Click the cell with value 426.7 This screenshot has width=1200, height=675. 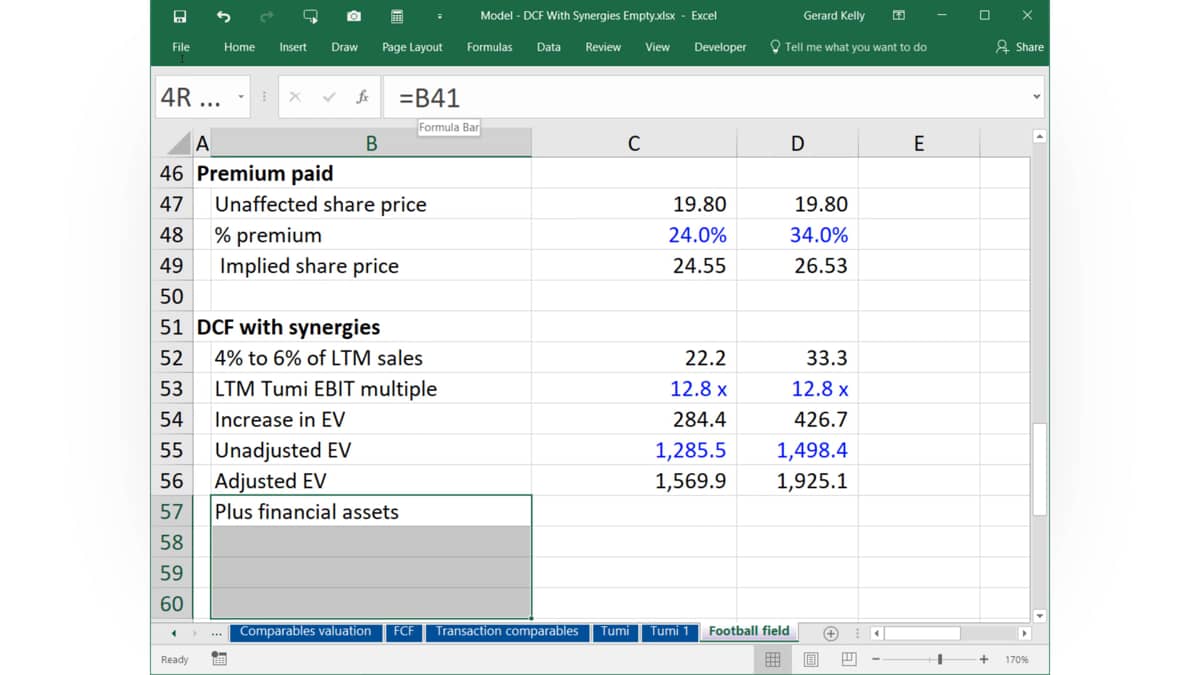pyautogui.click(x=797, y=420)
